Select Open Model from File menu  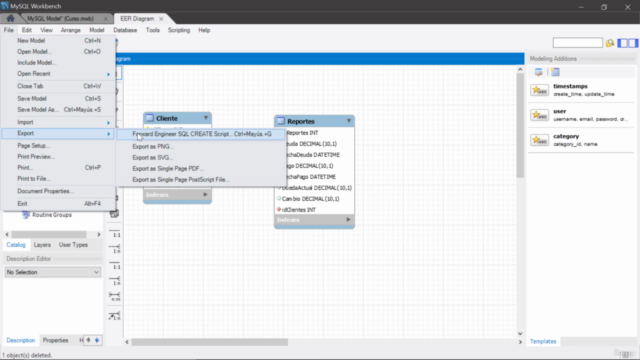[58, 52]
